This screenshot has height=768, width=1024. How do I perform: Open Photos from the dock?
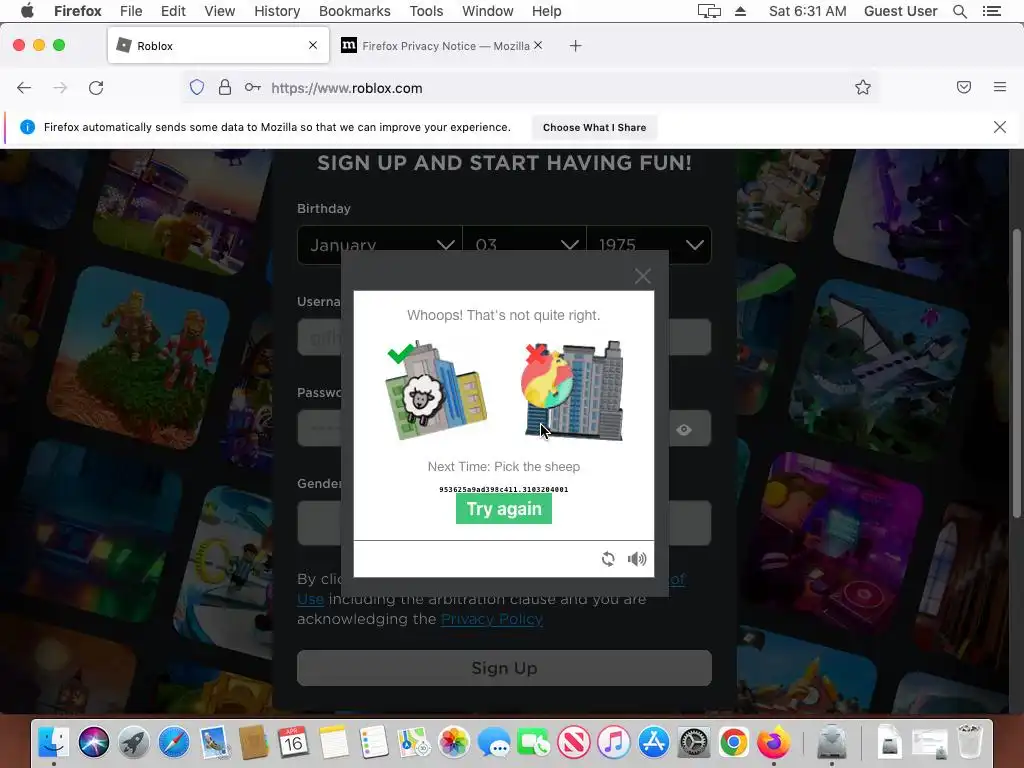(x=454, y=743)
